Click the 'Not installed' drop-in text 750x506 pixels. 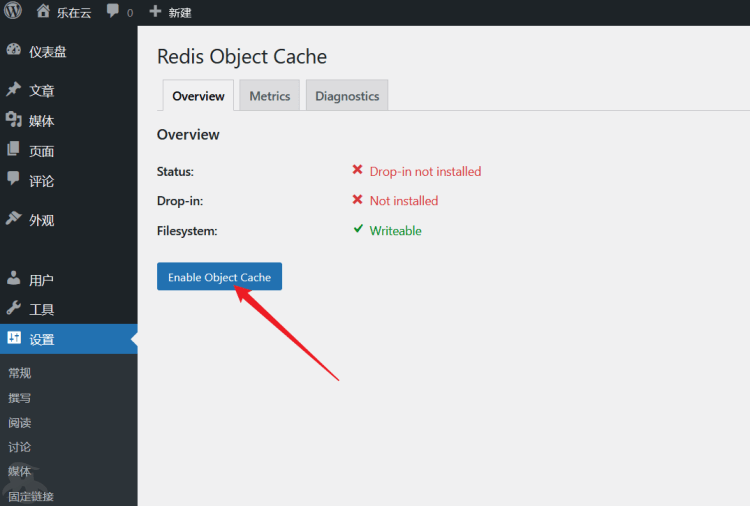click(x=404, y=201)
